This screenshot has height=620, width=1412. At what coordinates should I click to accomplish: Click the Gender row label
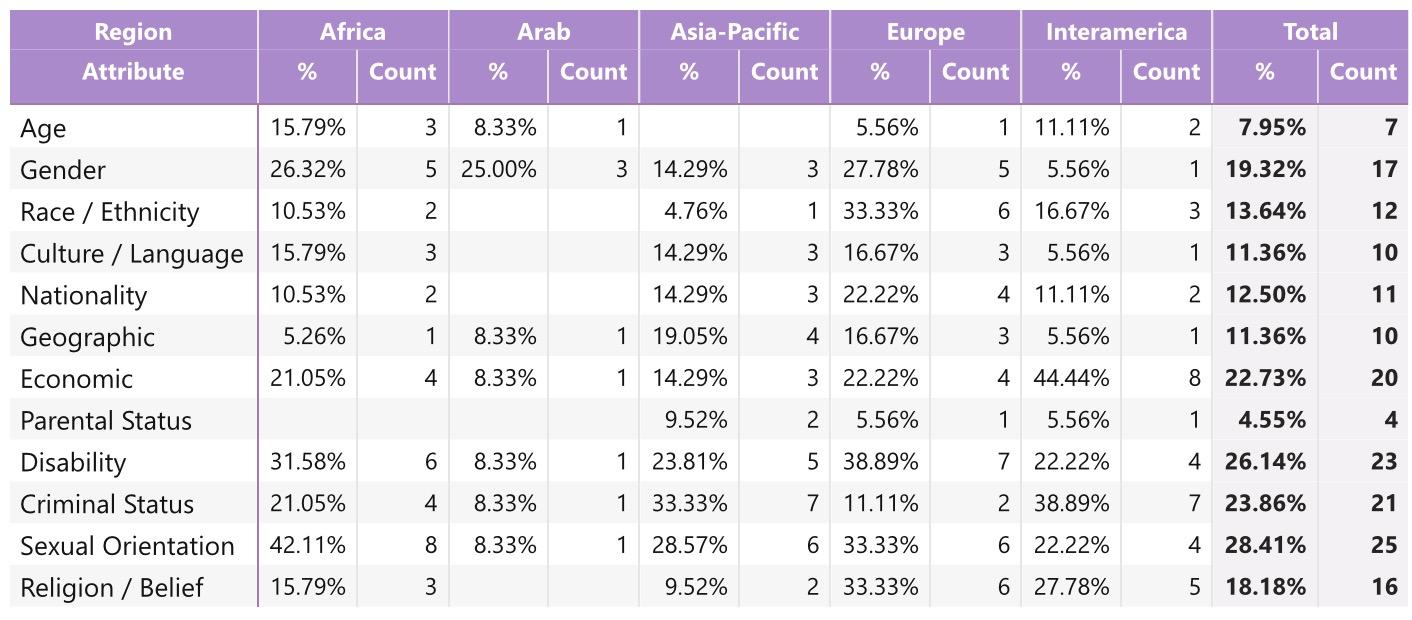62,170
